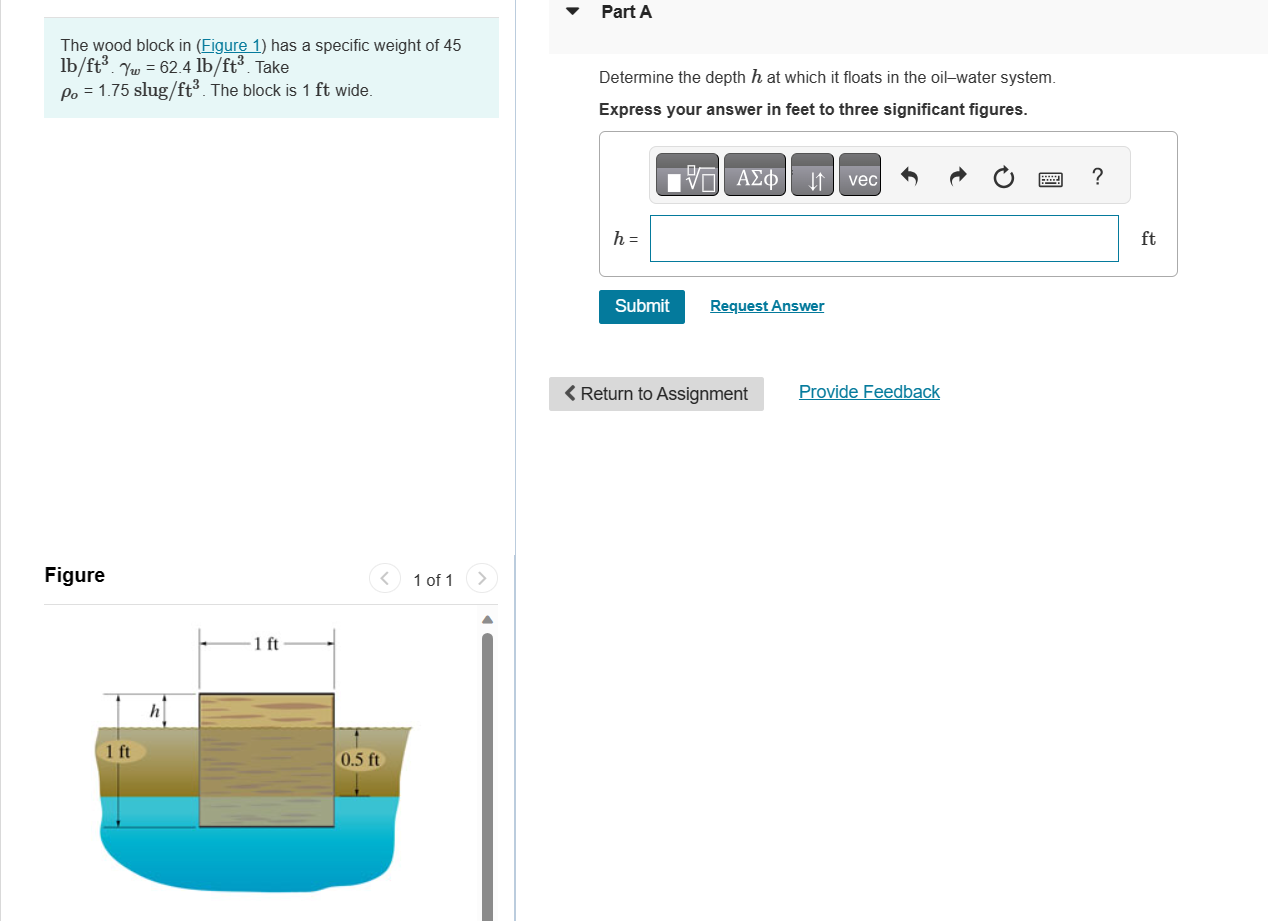The height and width of the screenshot is (921, 1268).
Task: Collapse the Part A section arrow
Action: [x=573, y=12]
